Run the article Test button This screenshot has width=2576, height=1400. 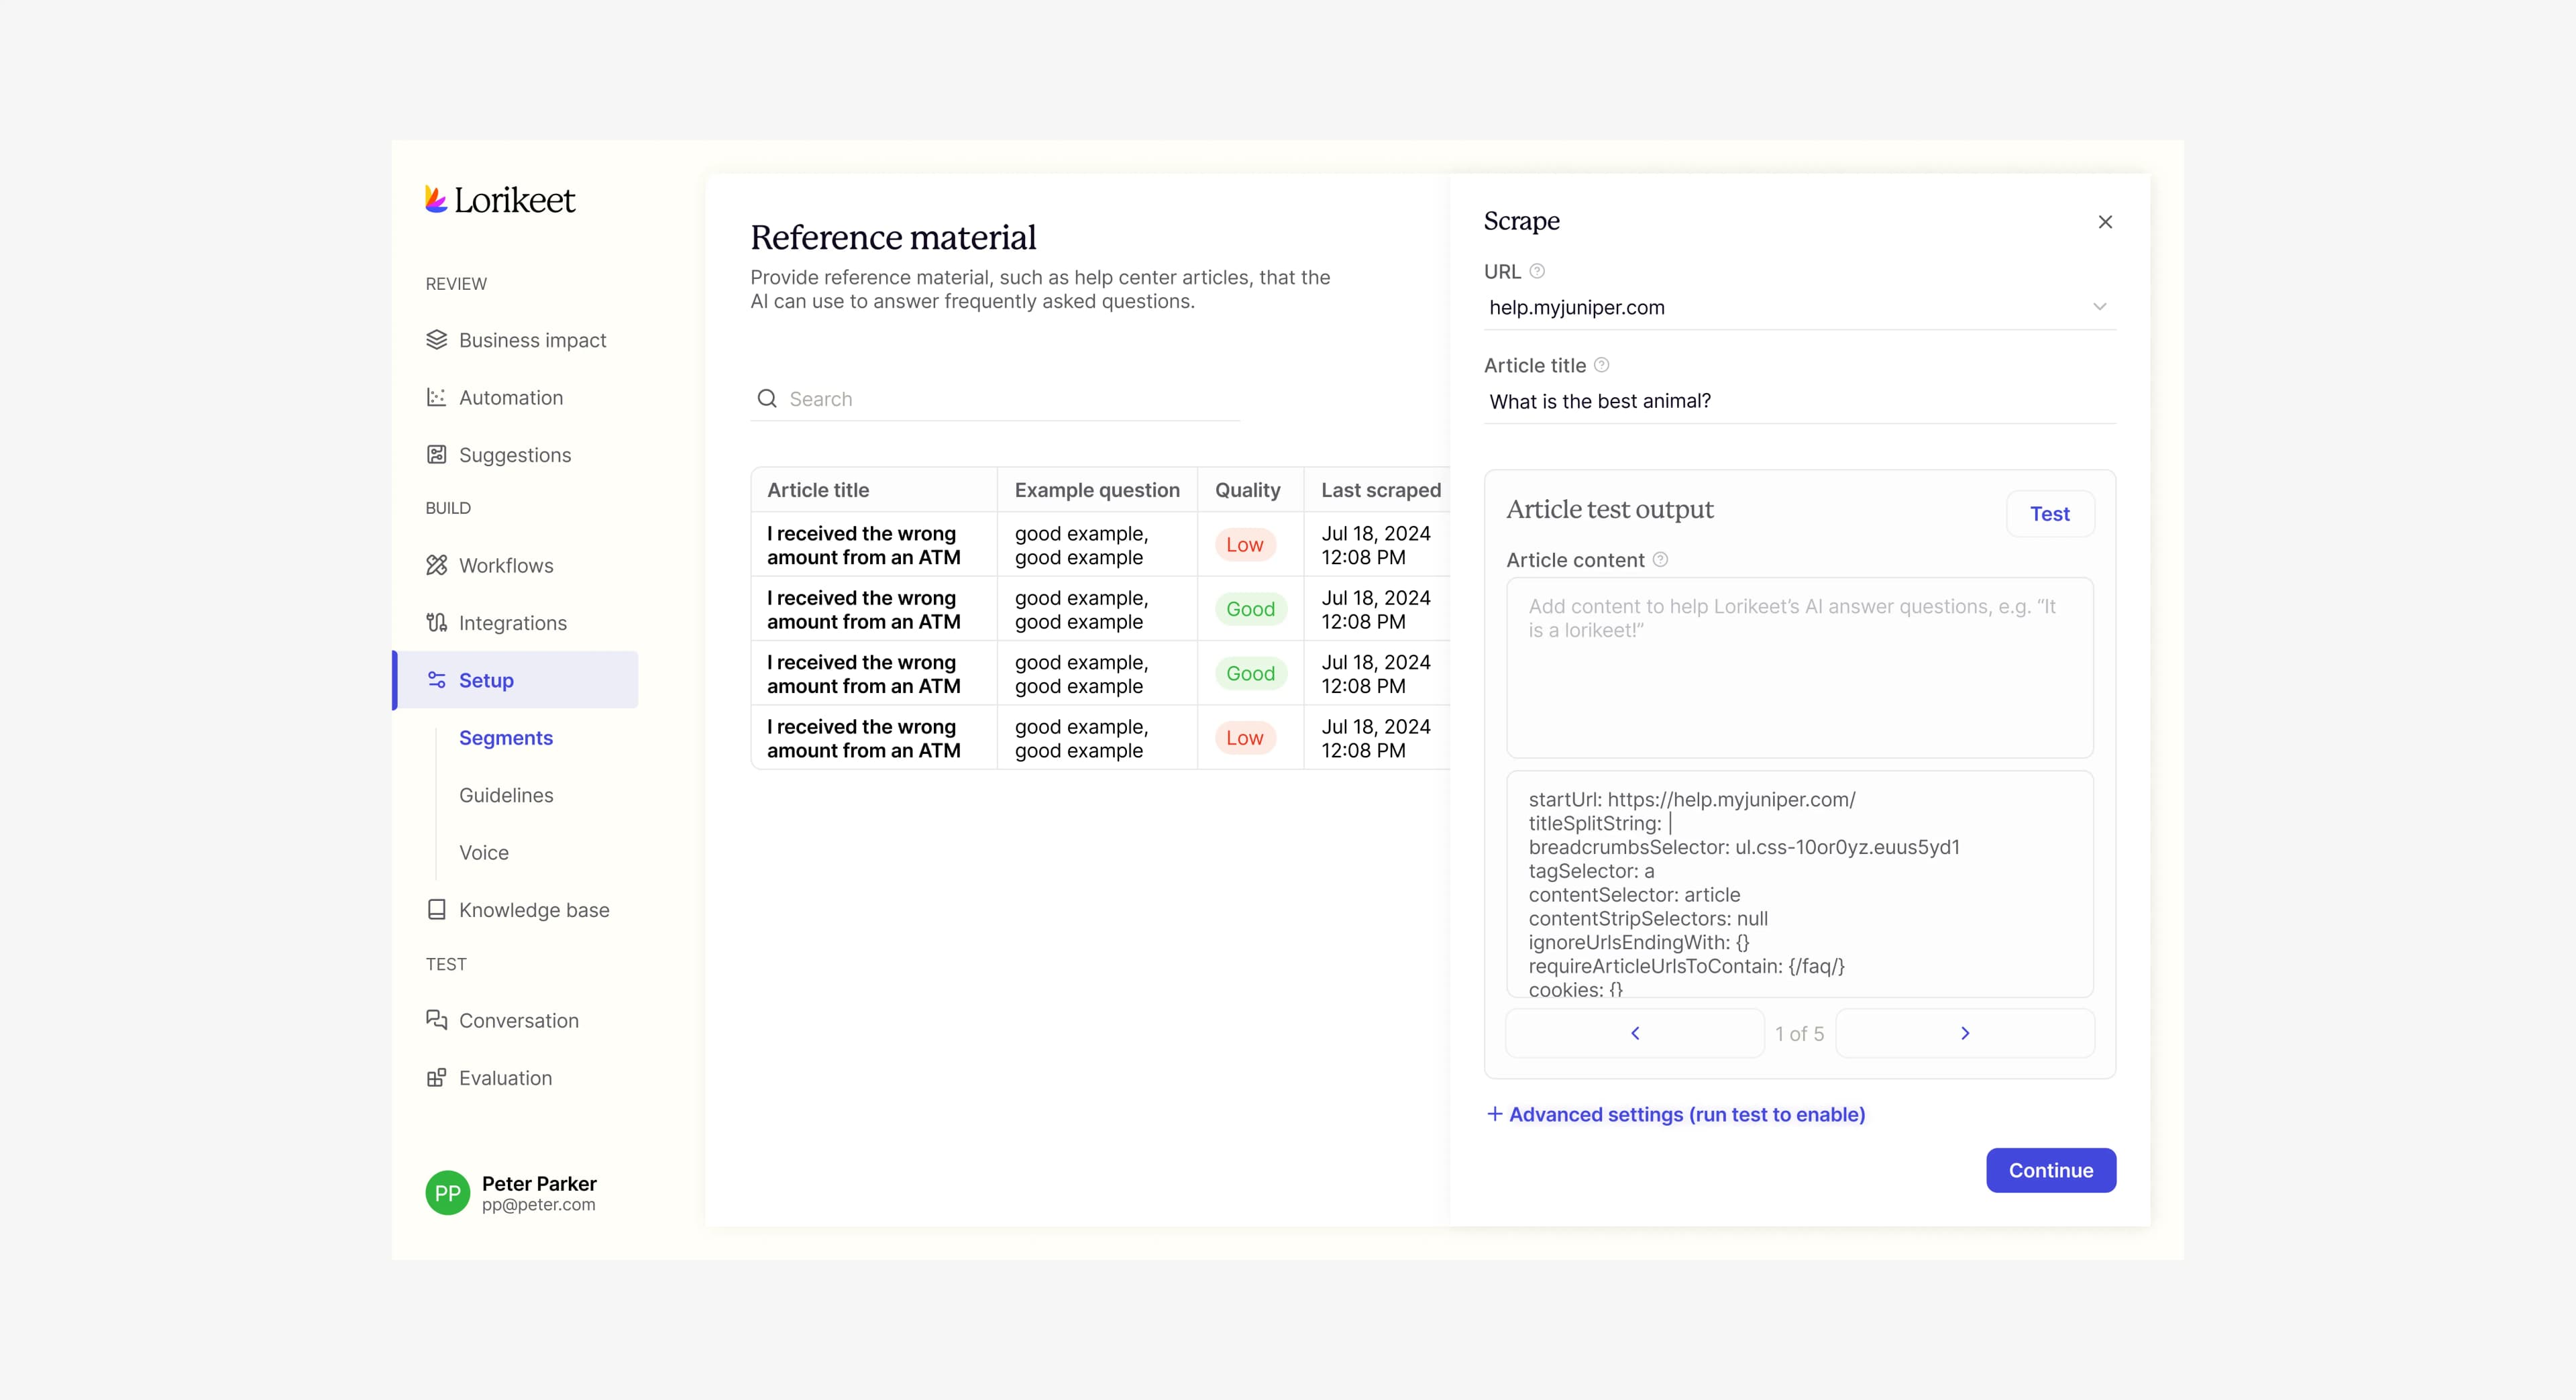click(2050, 514)
